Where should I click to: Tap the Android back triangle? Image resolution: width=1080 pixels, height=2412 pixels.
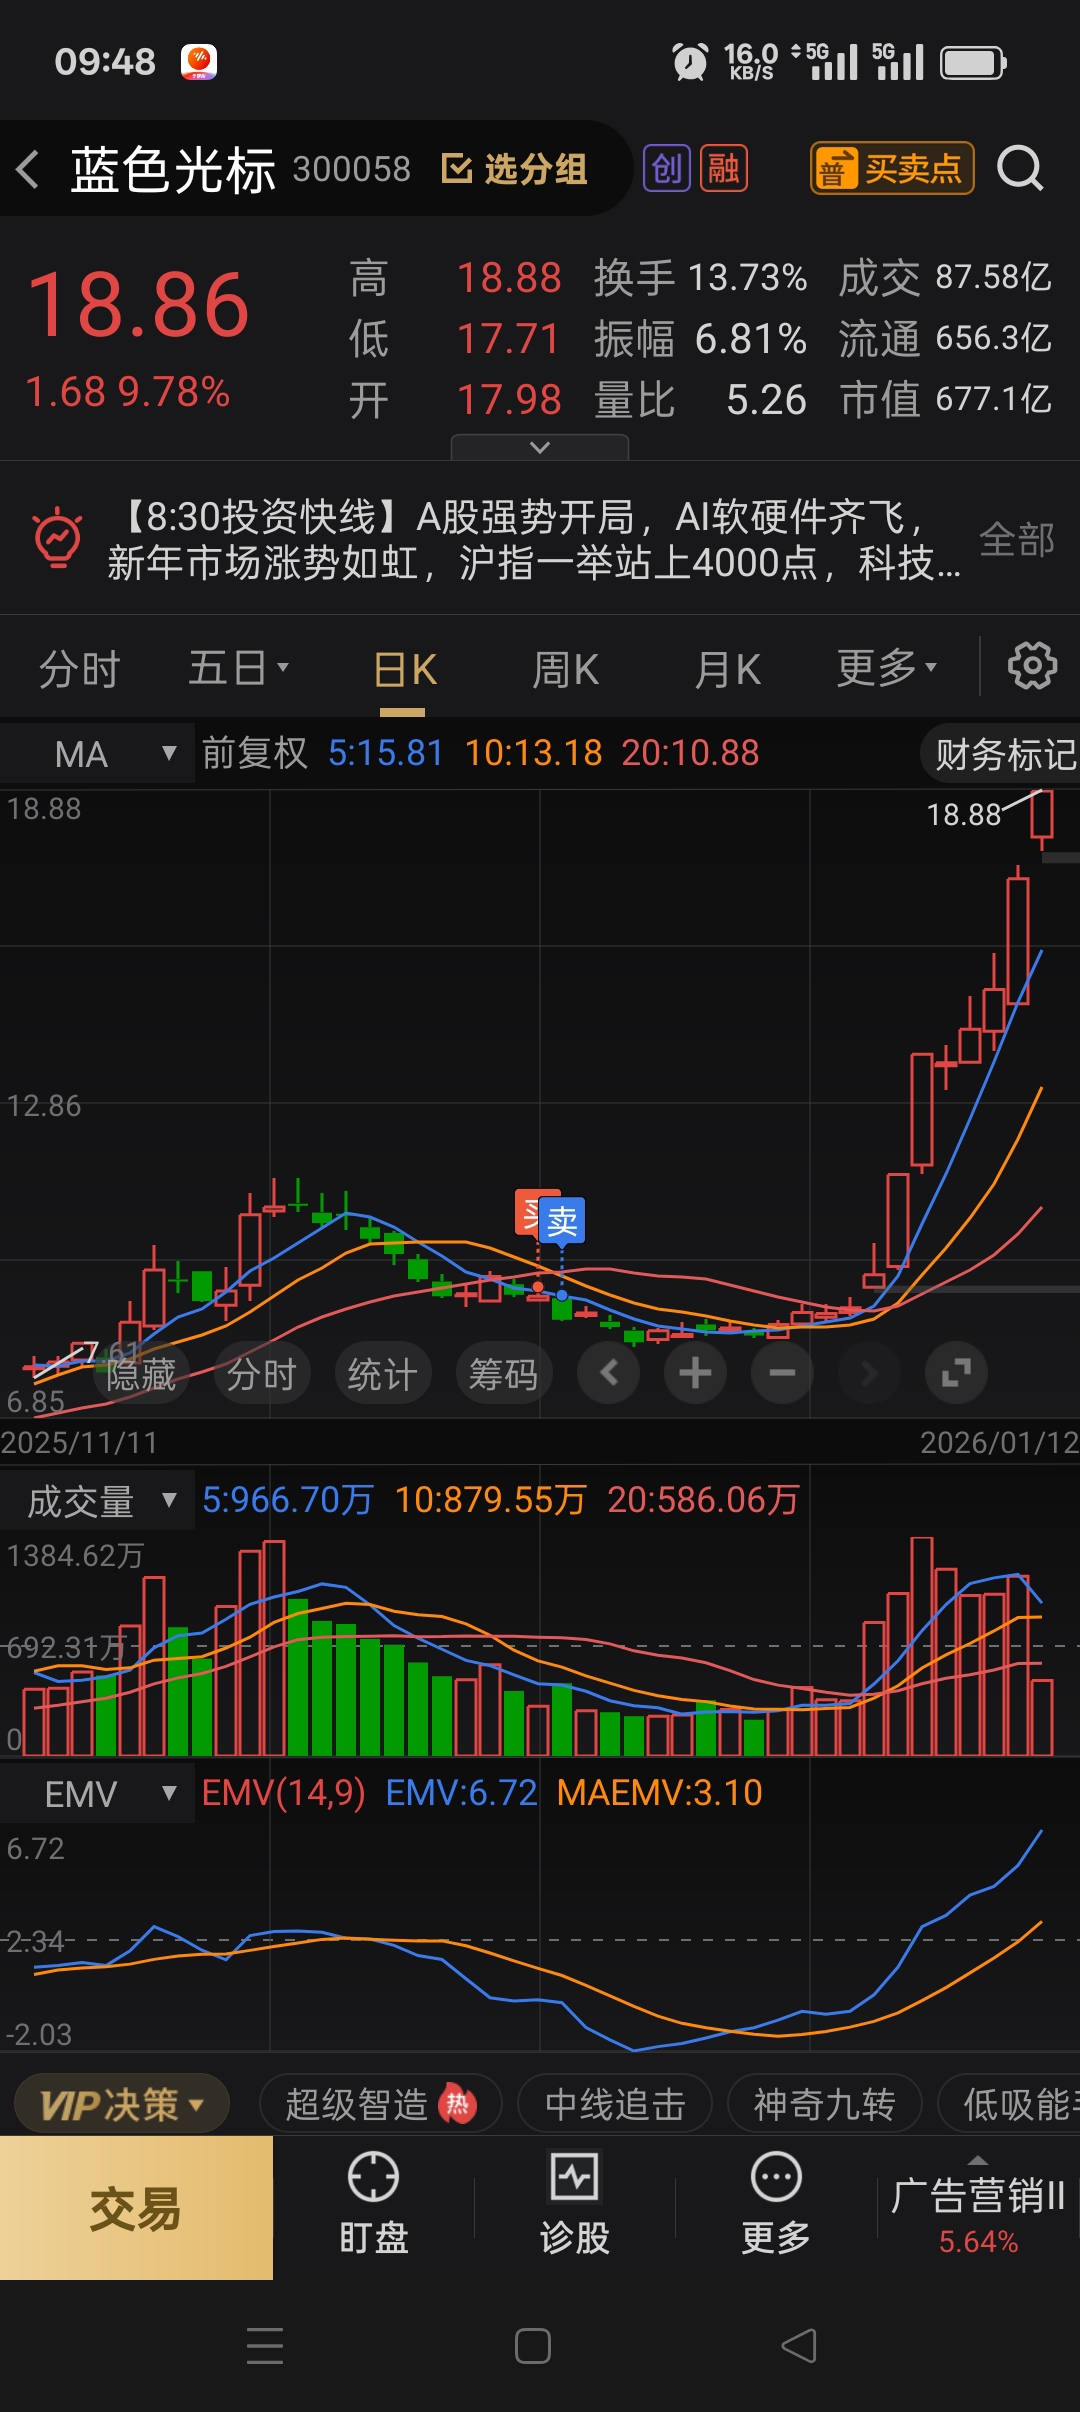[799, 2346]
